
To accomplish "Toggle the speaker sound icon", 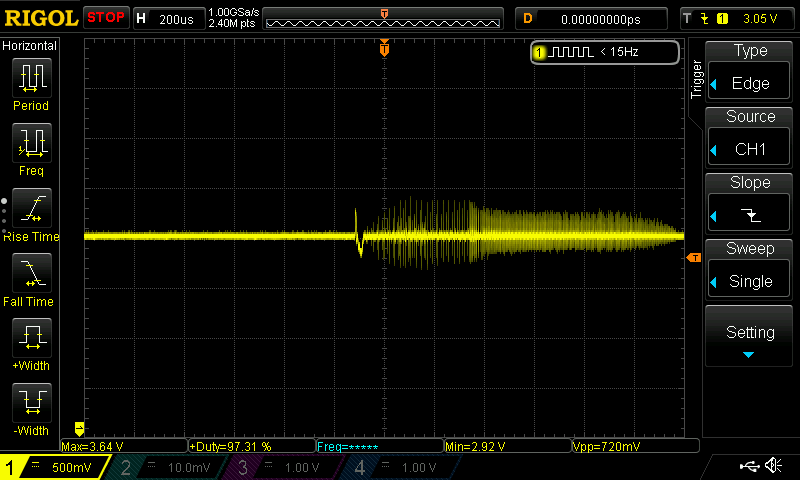I will pos(773,466).
